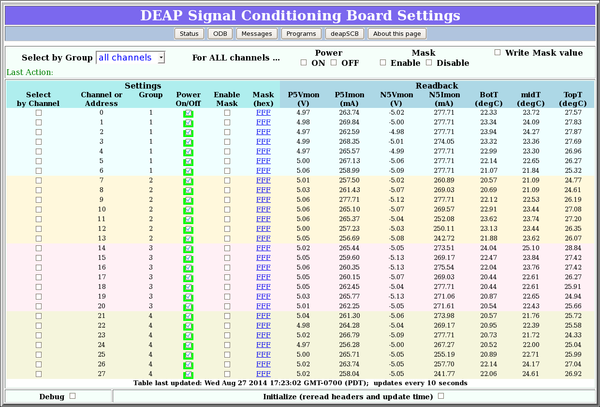Viewport: 600px width, 407px height.
Task: Open About this page
Action: (x=397, y=34)
